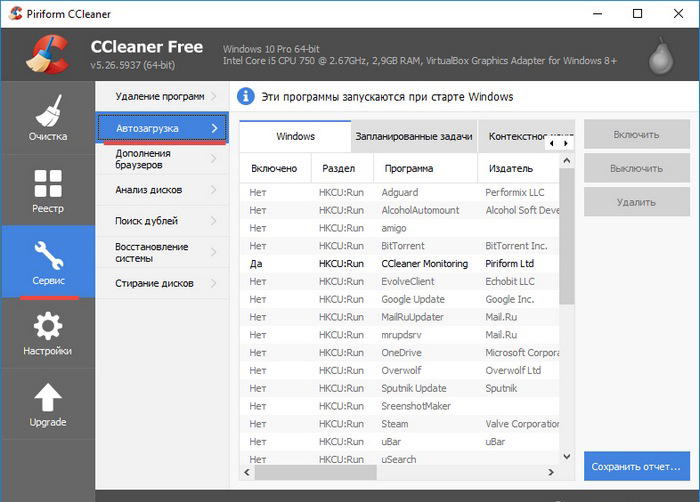Select the CCleaner Monitoring row
The image size is (700, 502).
point(399,264)
